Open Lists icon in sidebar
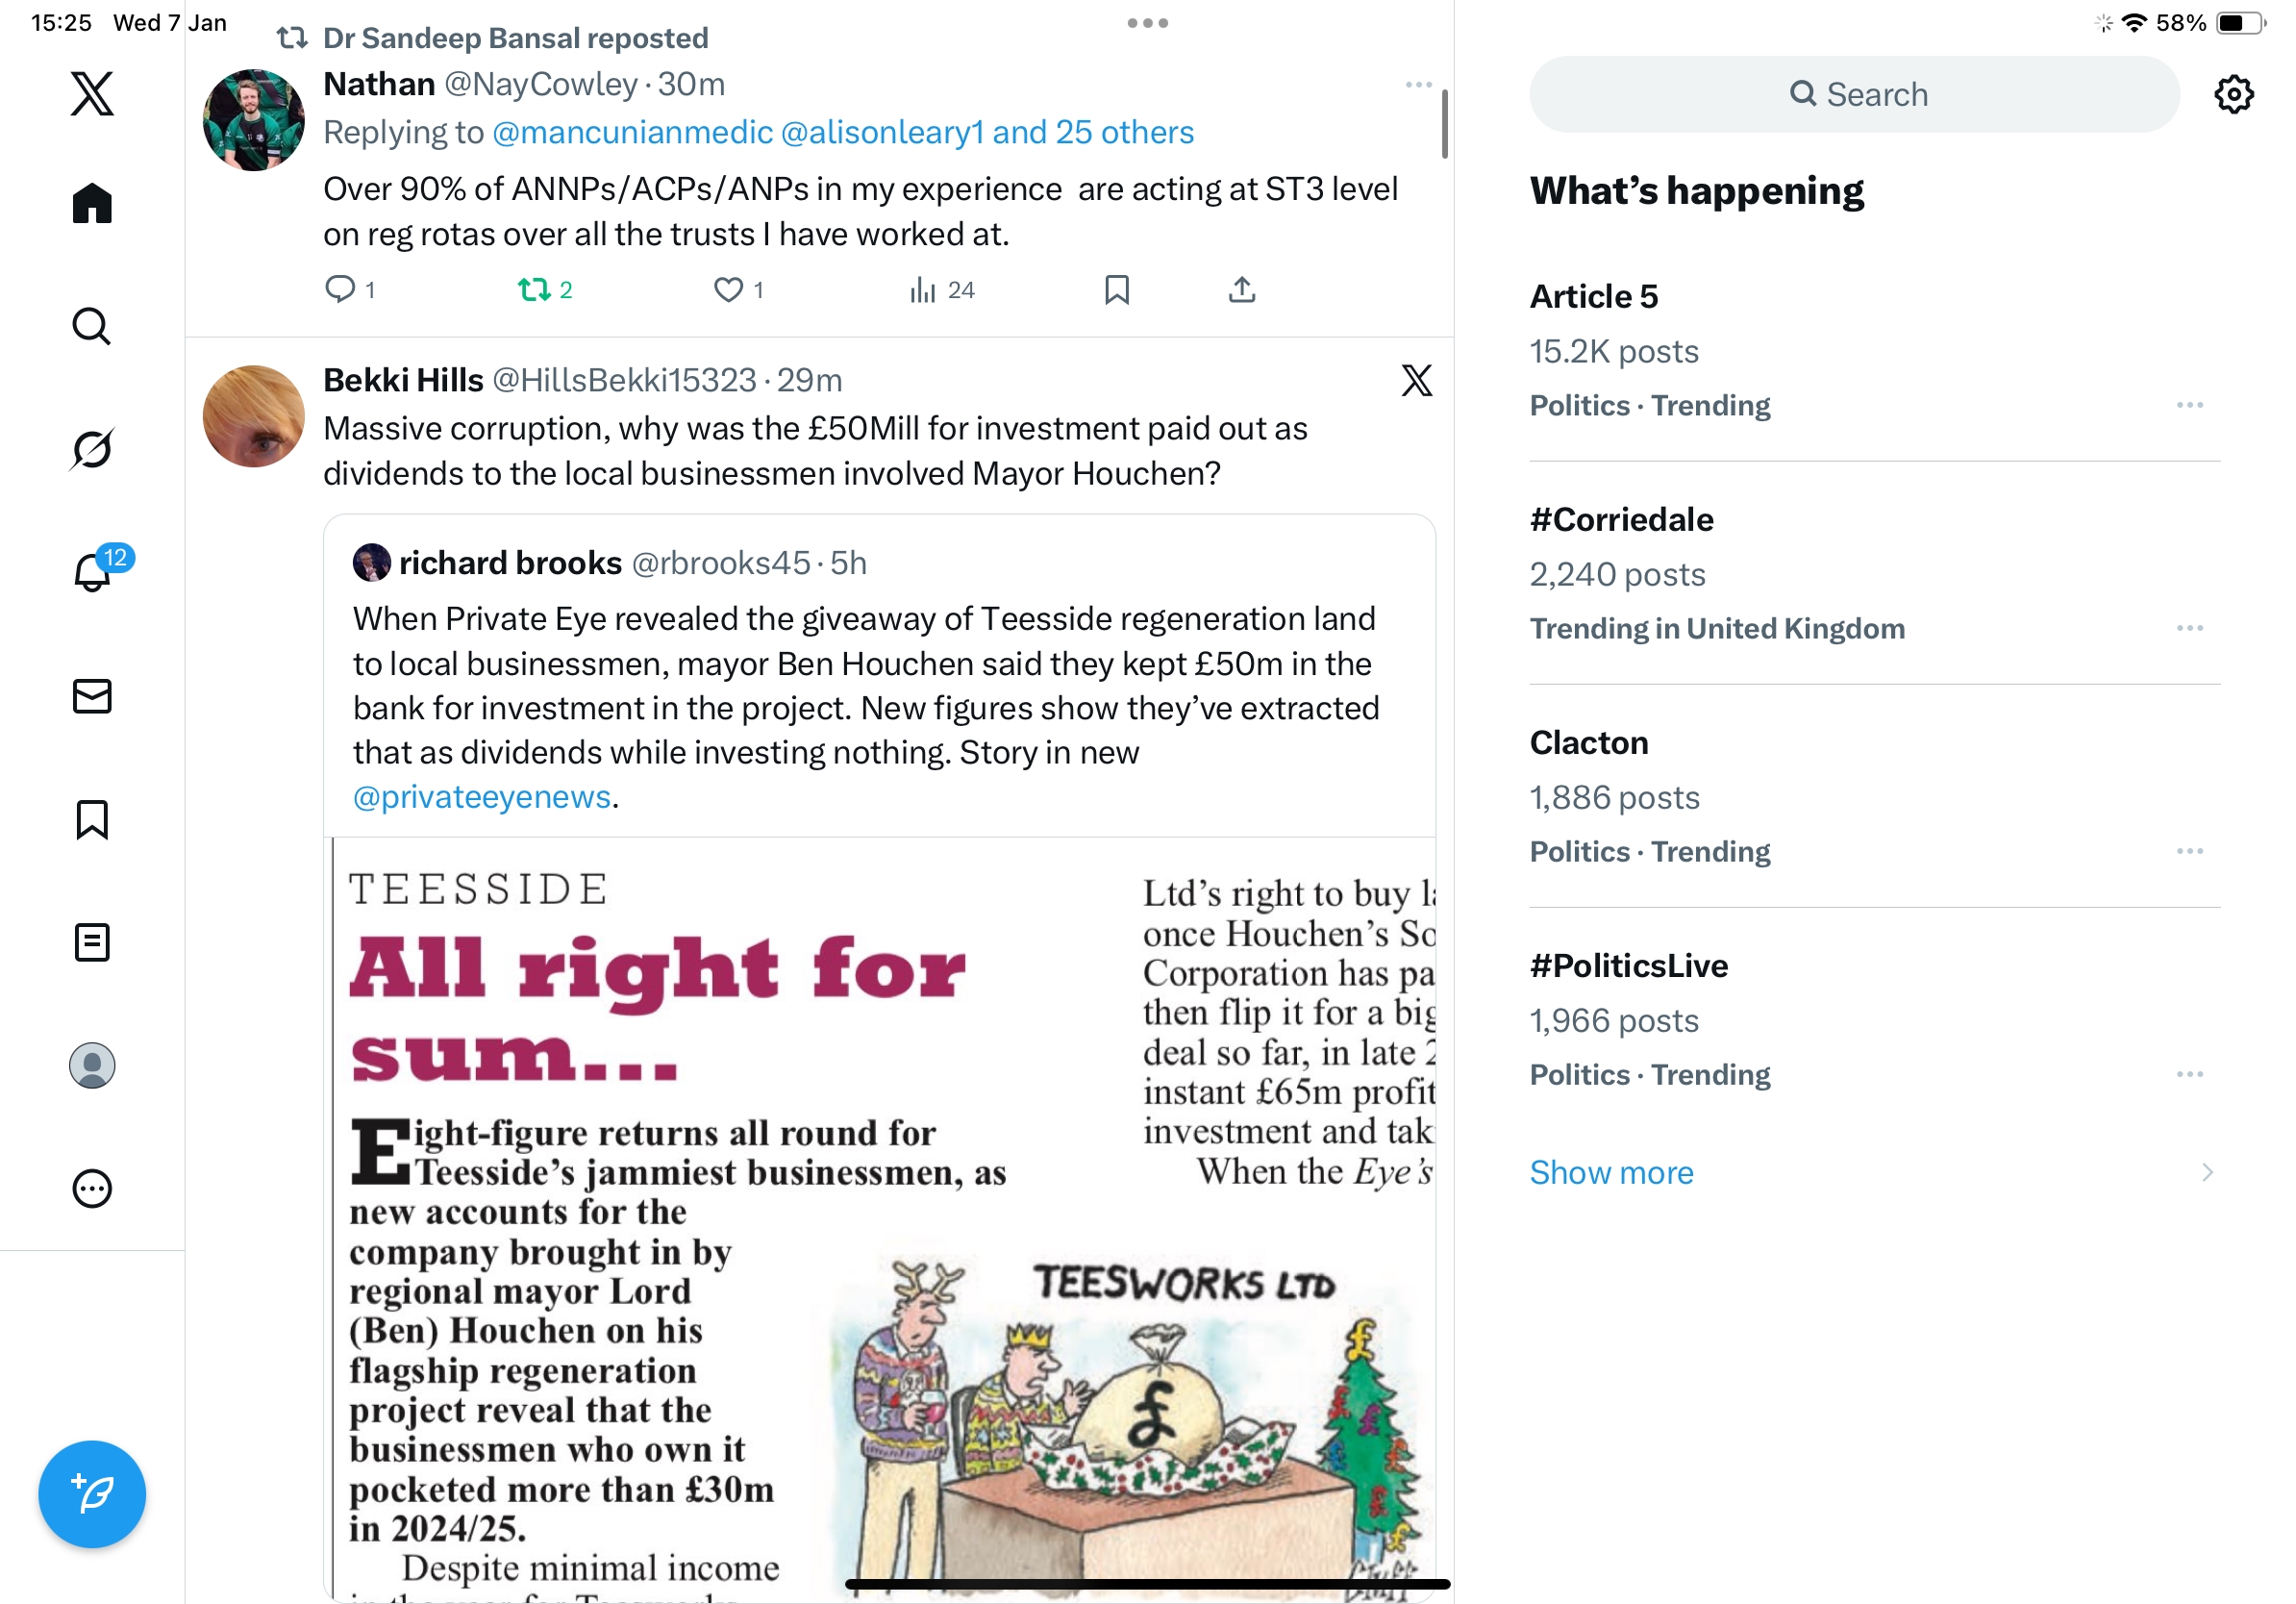The height and width of the screenshot is (1604, 2296). click(92, 942)
